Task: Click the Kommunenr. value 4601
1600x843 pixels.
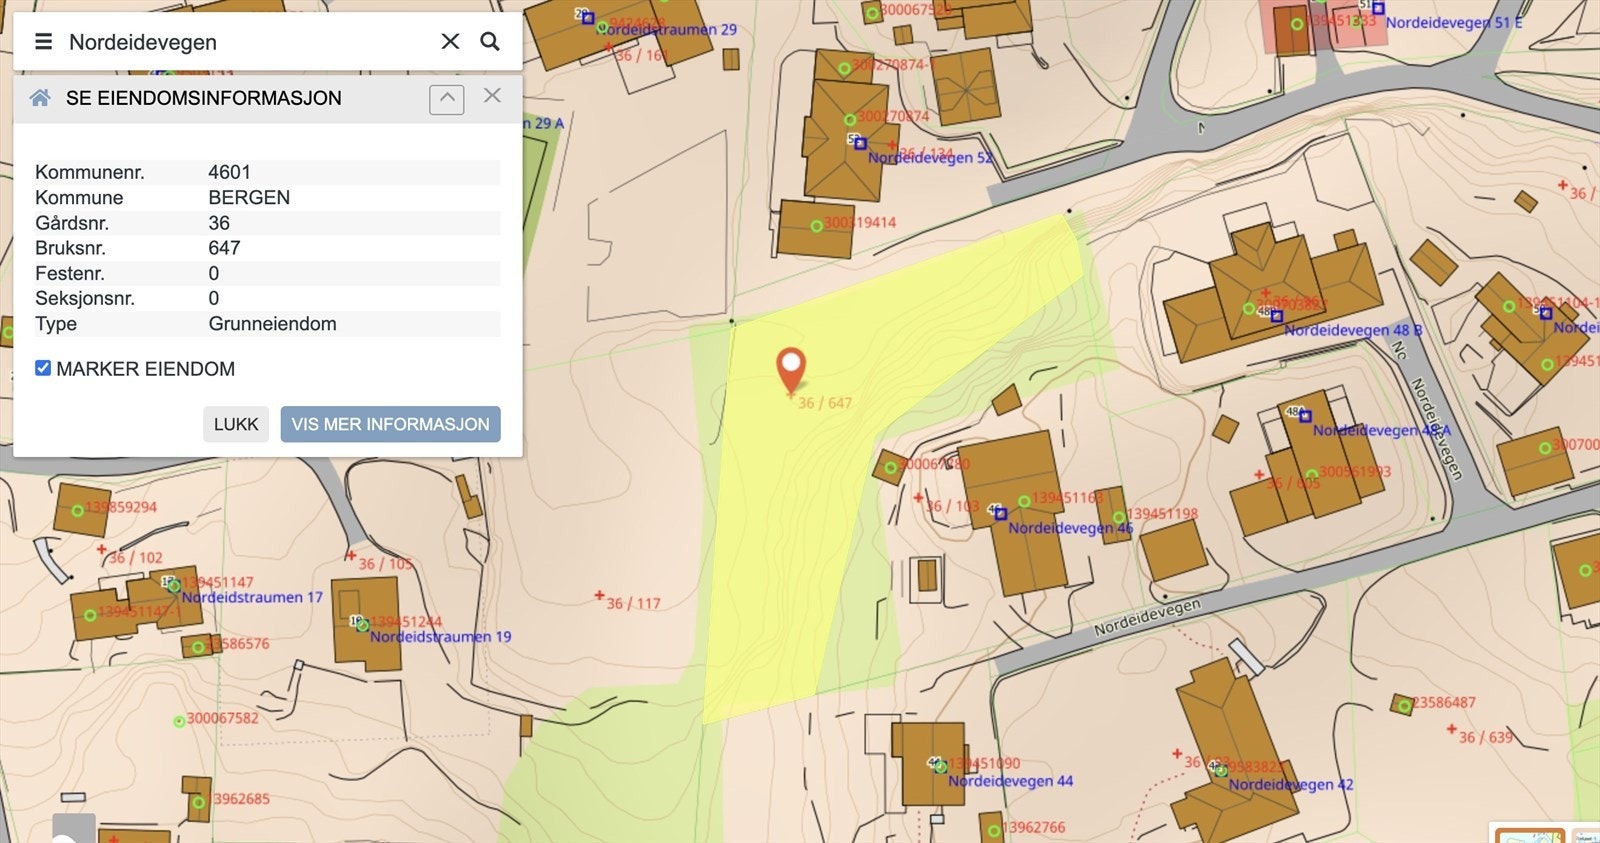Action: click(x=230, y=172)
